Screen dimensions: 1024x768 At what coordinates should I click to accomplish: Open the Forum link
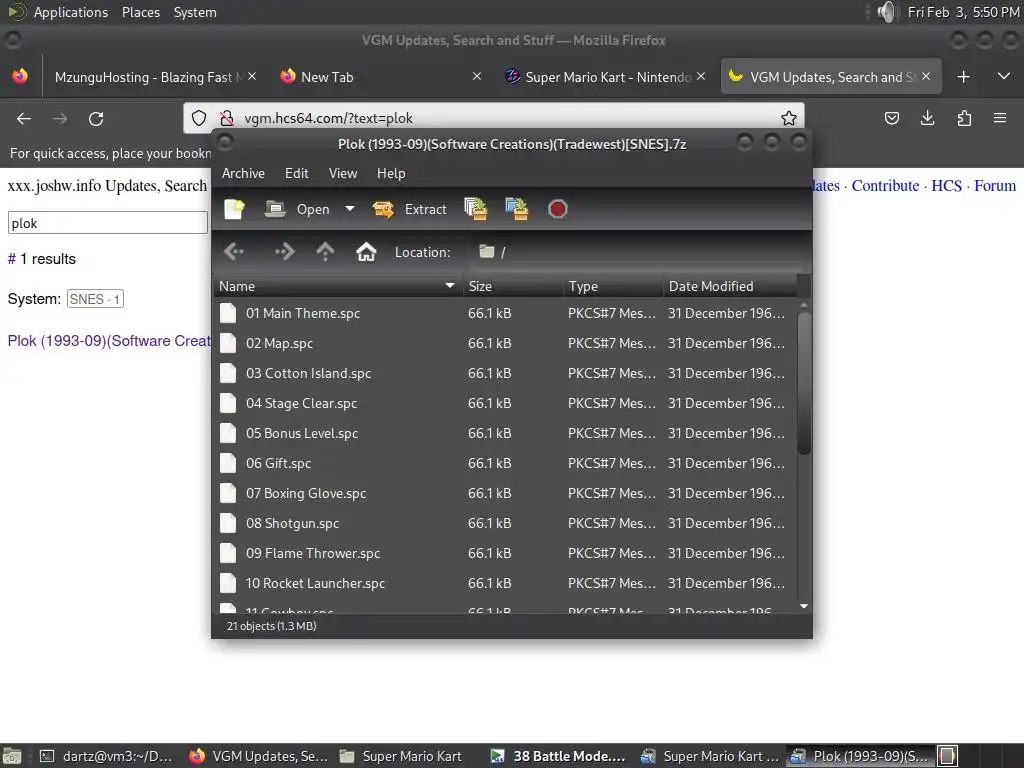pyautogui.click(x=995, y=185)
